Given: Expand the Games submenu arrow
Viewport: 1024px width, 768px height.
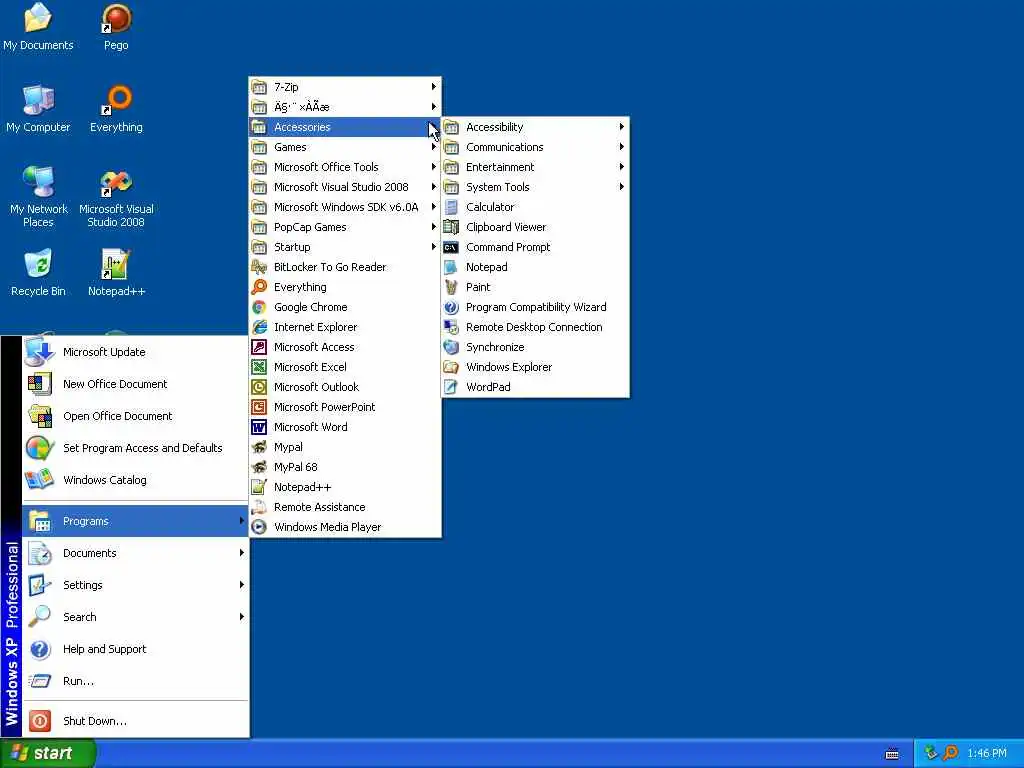Looking at the screenshot, I should 434,147.
